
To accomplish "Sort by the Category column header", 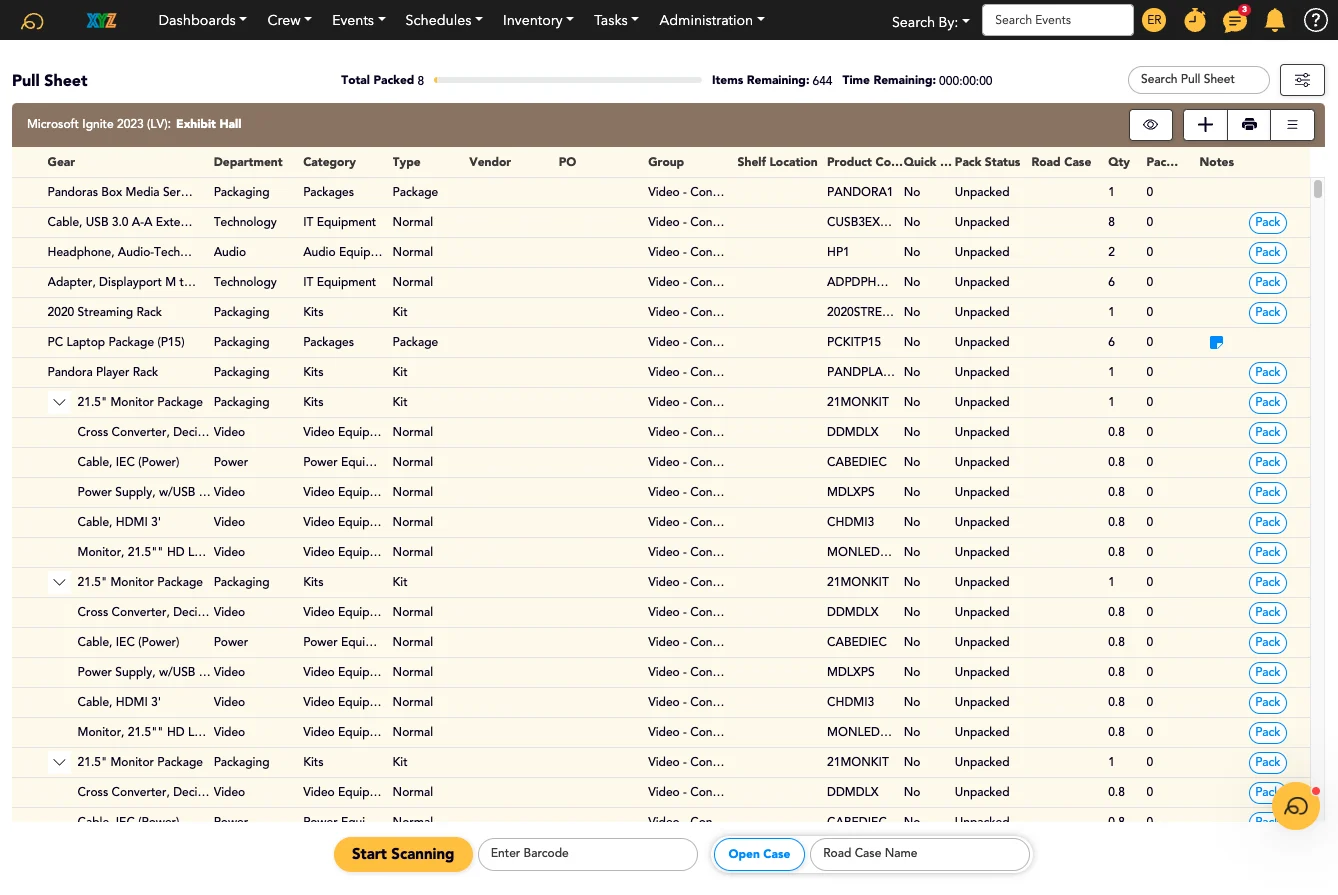I will click(329, 162).
